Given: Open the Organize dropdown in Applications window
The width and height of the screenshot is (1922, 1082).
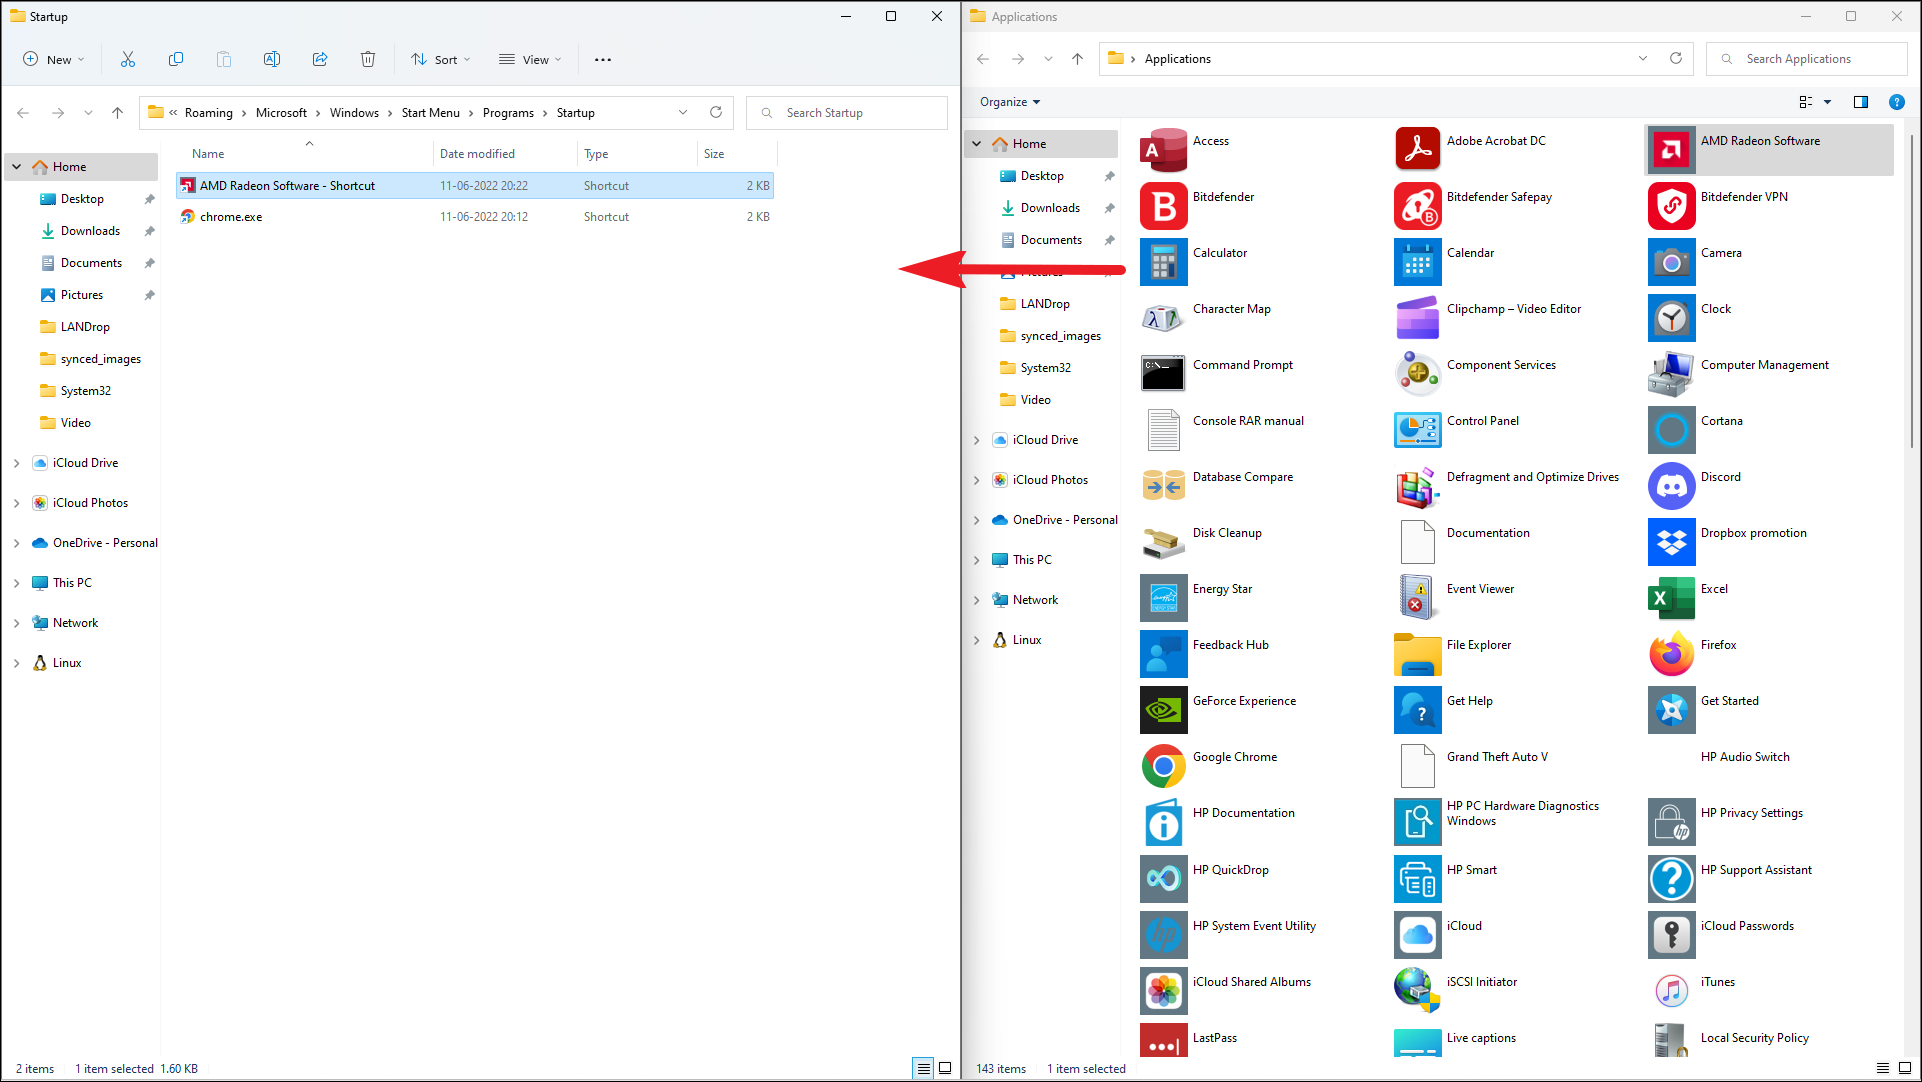Looking at the screenshot, I should 1010,102.
